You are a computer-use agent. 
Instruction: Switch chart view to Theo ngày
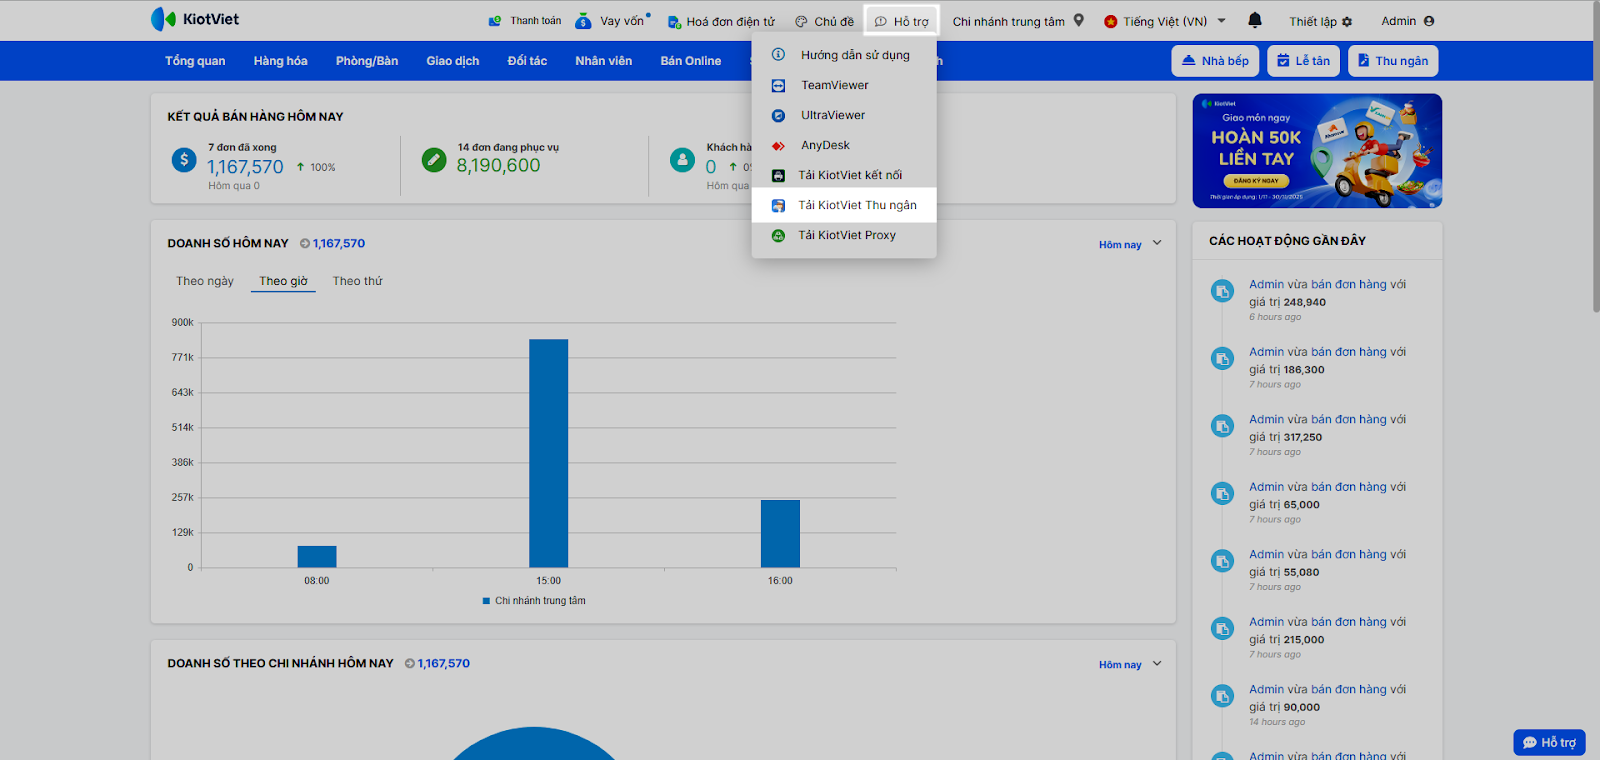tap(205, 281)
